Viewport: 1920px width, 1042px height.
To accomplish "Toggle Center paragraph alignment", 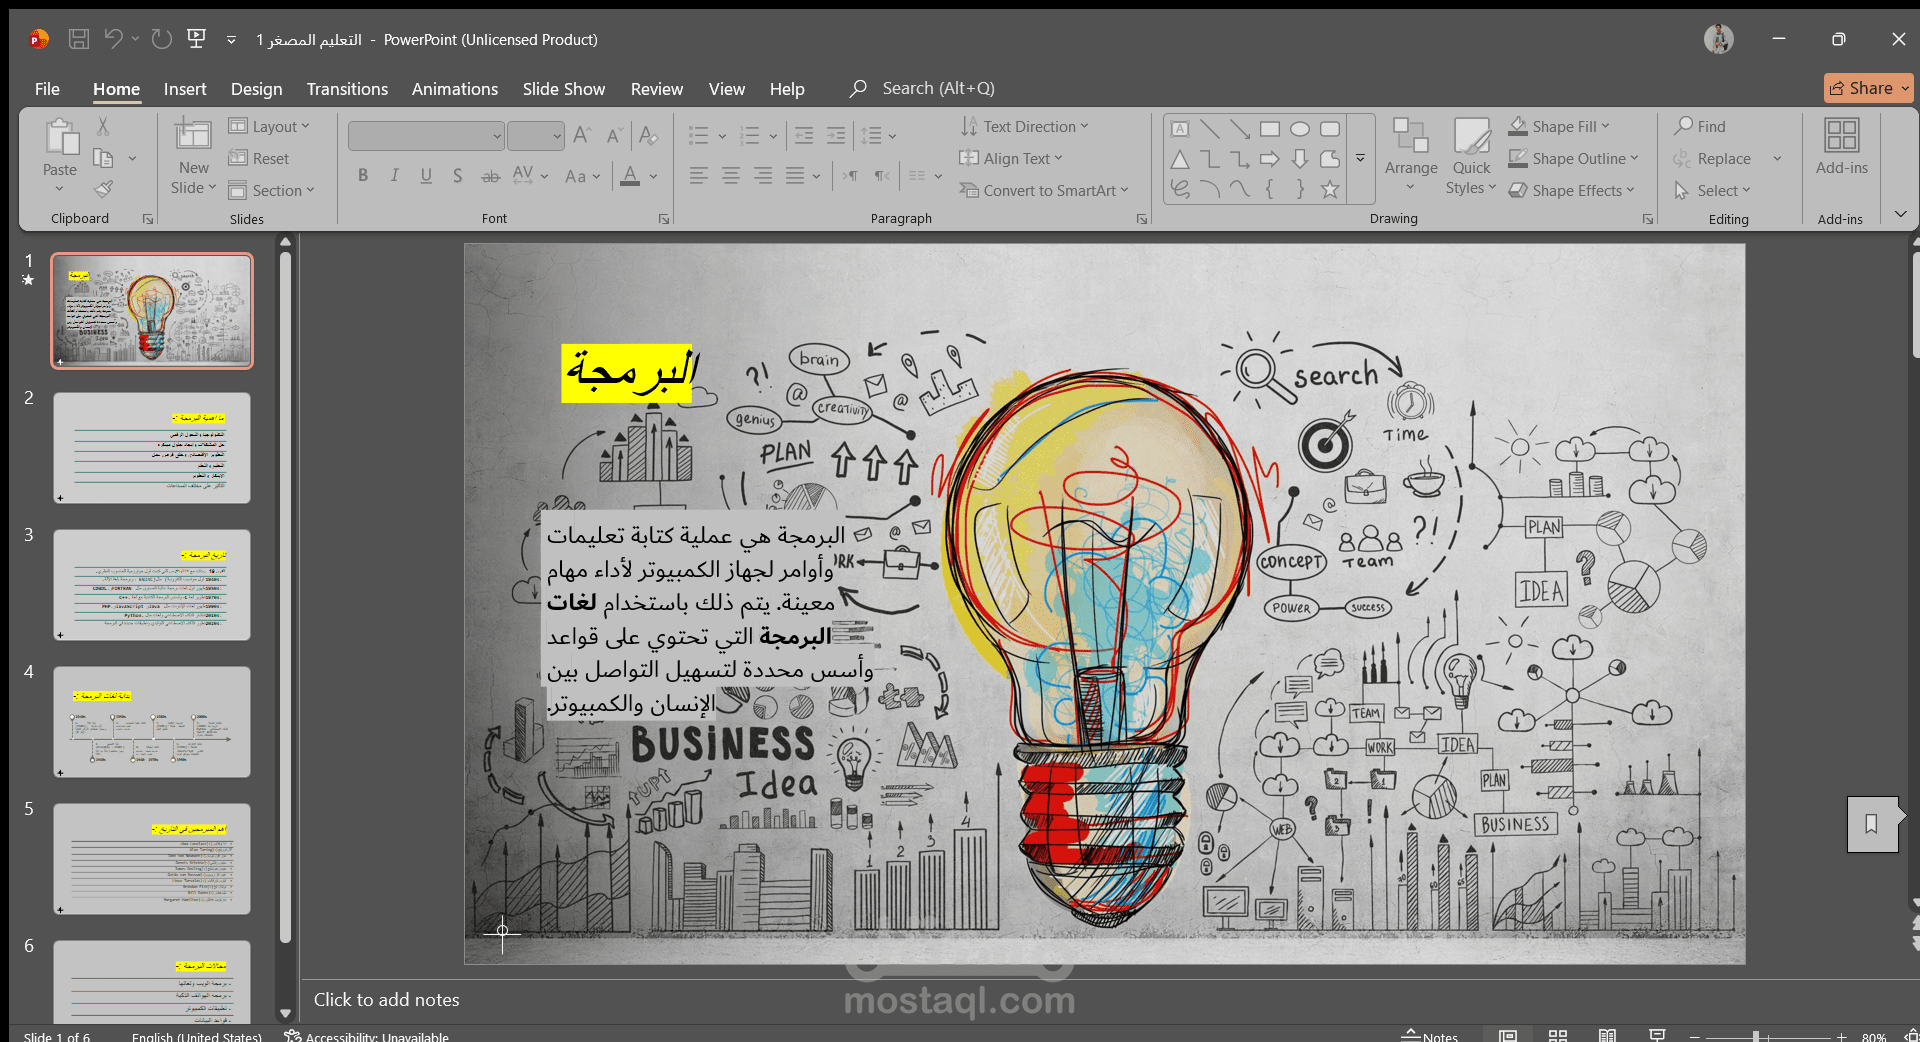I will pyautogui.click(x=731, y=176).
